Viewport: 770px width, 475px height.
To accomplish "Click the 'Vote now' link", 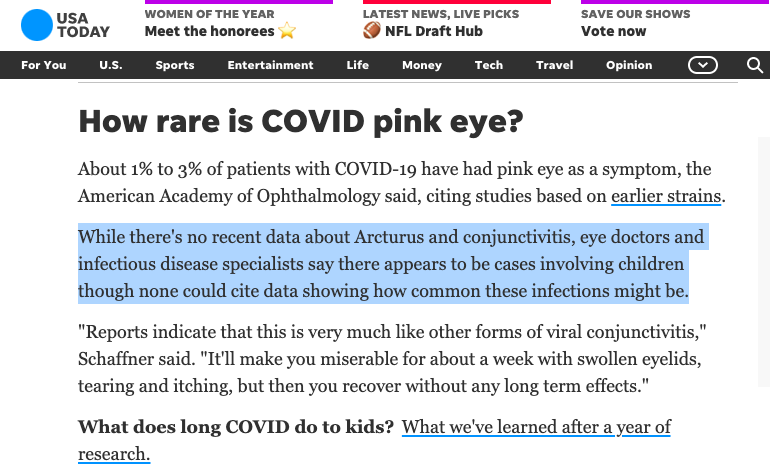I will click(613, 31).
